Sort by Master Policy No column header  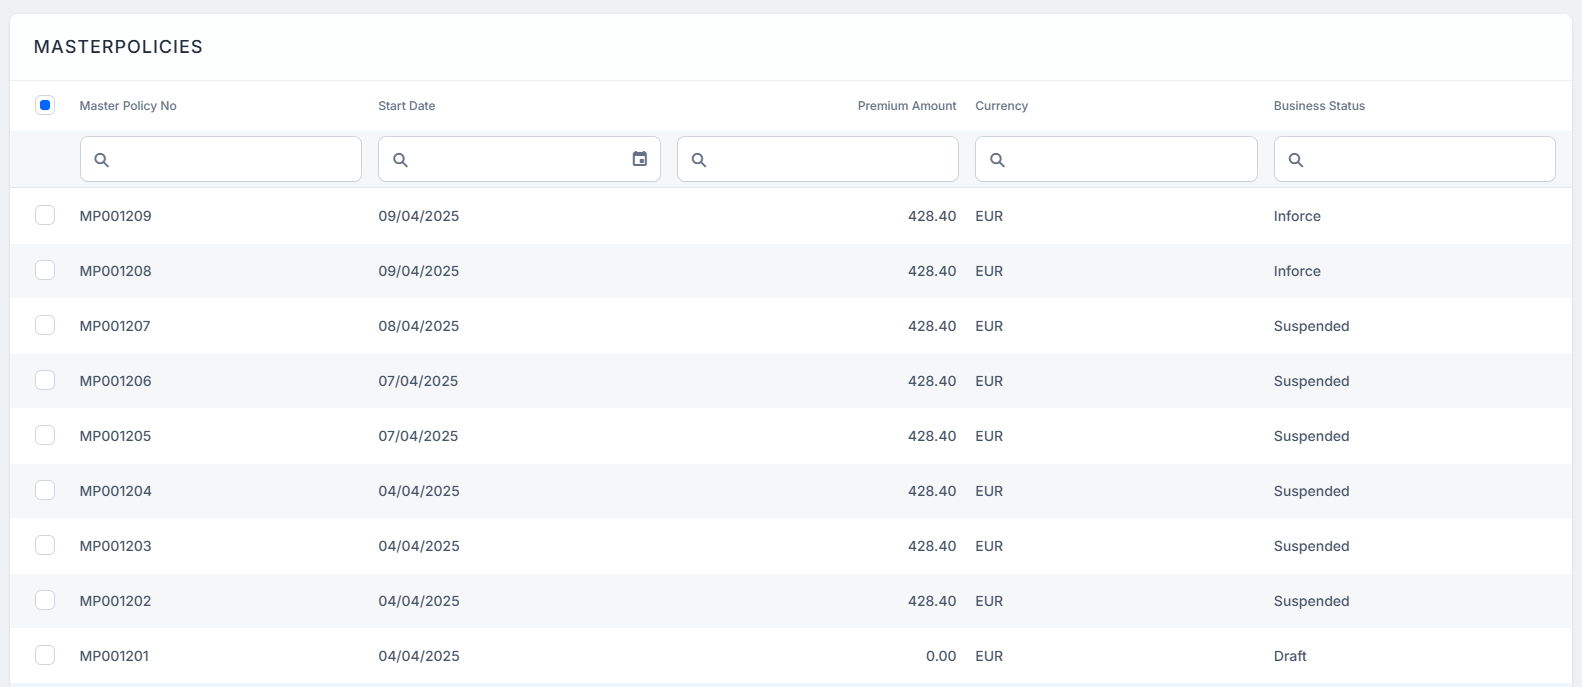[128, 106]
